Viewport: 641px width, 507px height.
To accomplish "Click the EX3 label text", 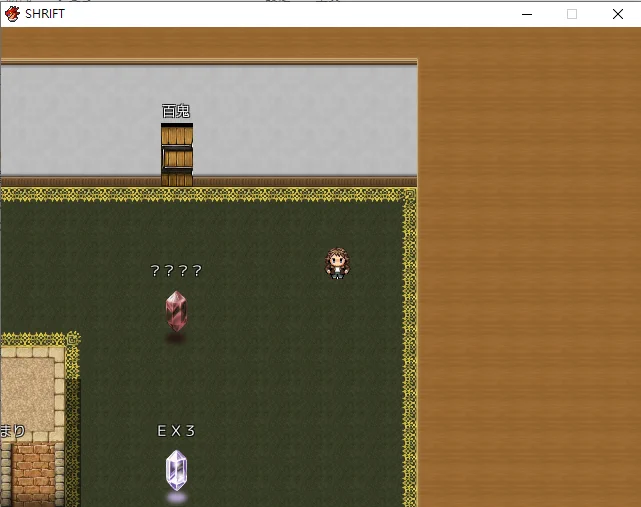I will 176,431.
